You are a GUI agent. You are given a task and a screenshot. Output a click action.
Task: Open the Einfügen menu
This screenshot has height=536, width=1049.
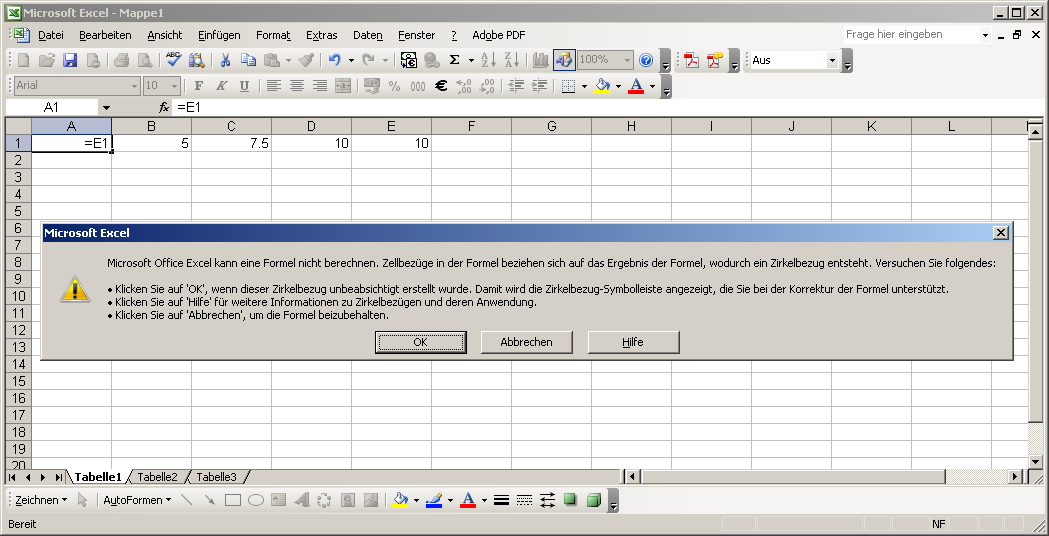click(219, 35)
